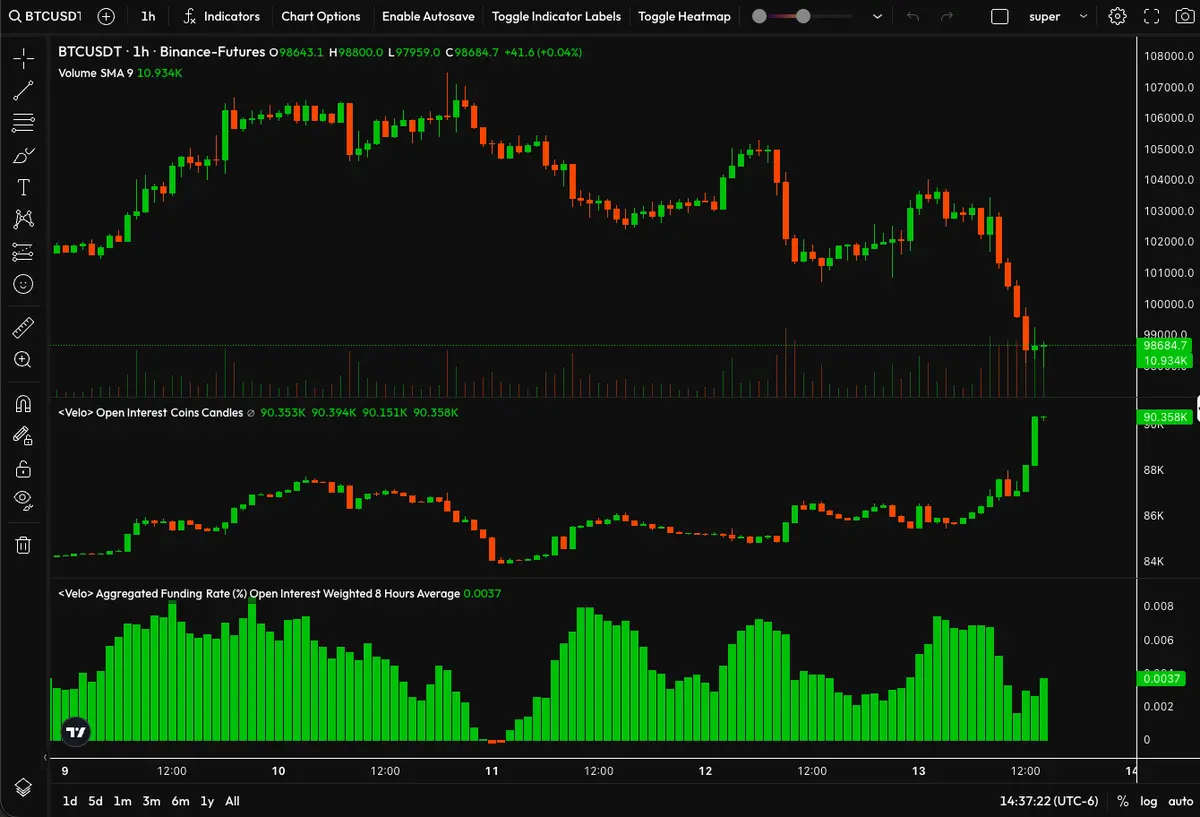Select the zoom in tool

(23, 360)
